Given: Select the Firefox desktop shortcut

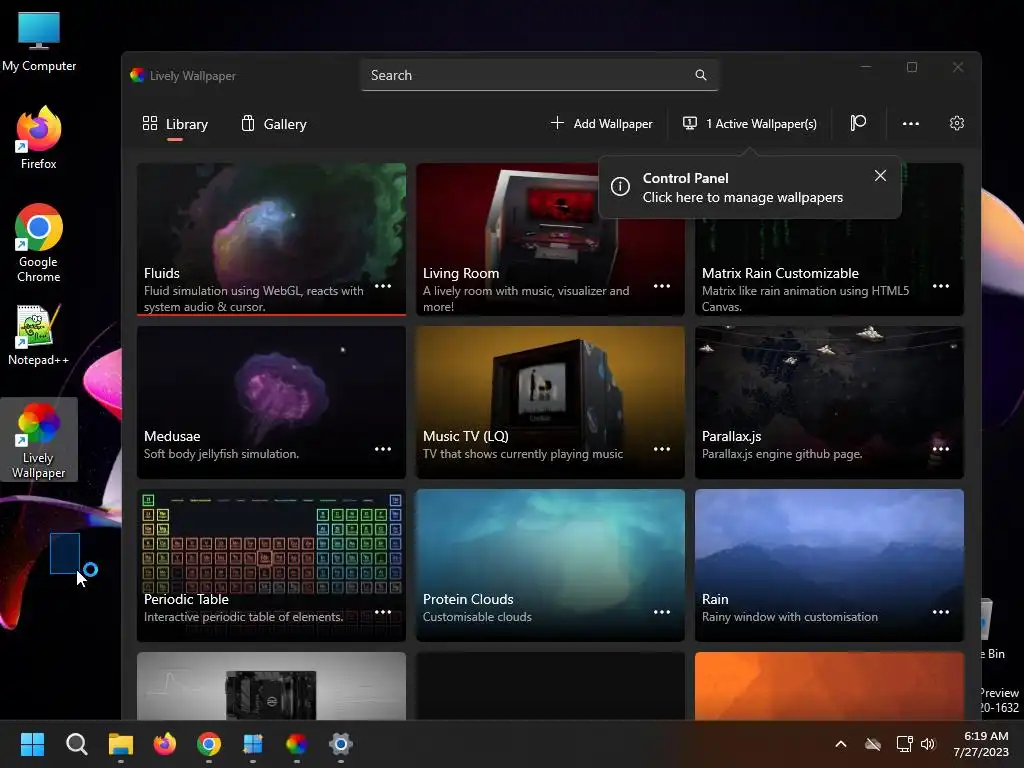Looking at the screenshot, I should 39,138.
